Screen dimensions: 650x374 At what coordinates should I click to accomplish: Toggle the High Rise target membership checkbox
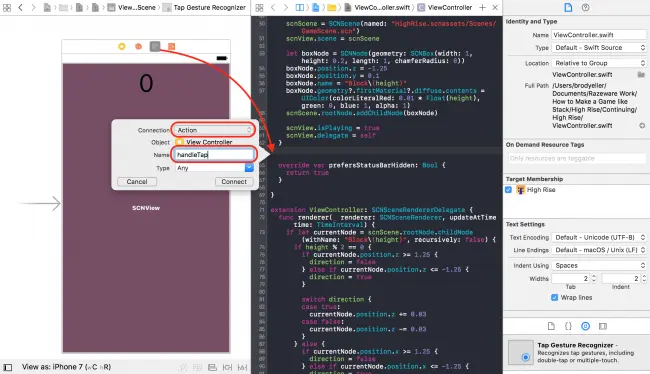[x=509, y=190]
